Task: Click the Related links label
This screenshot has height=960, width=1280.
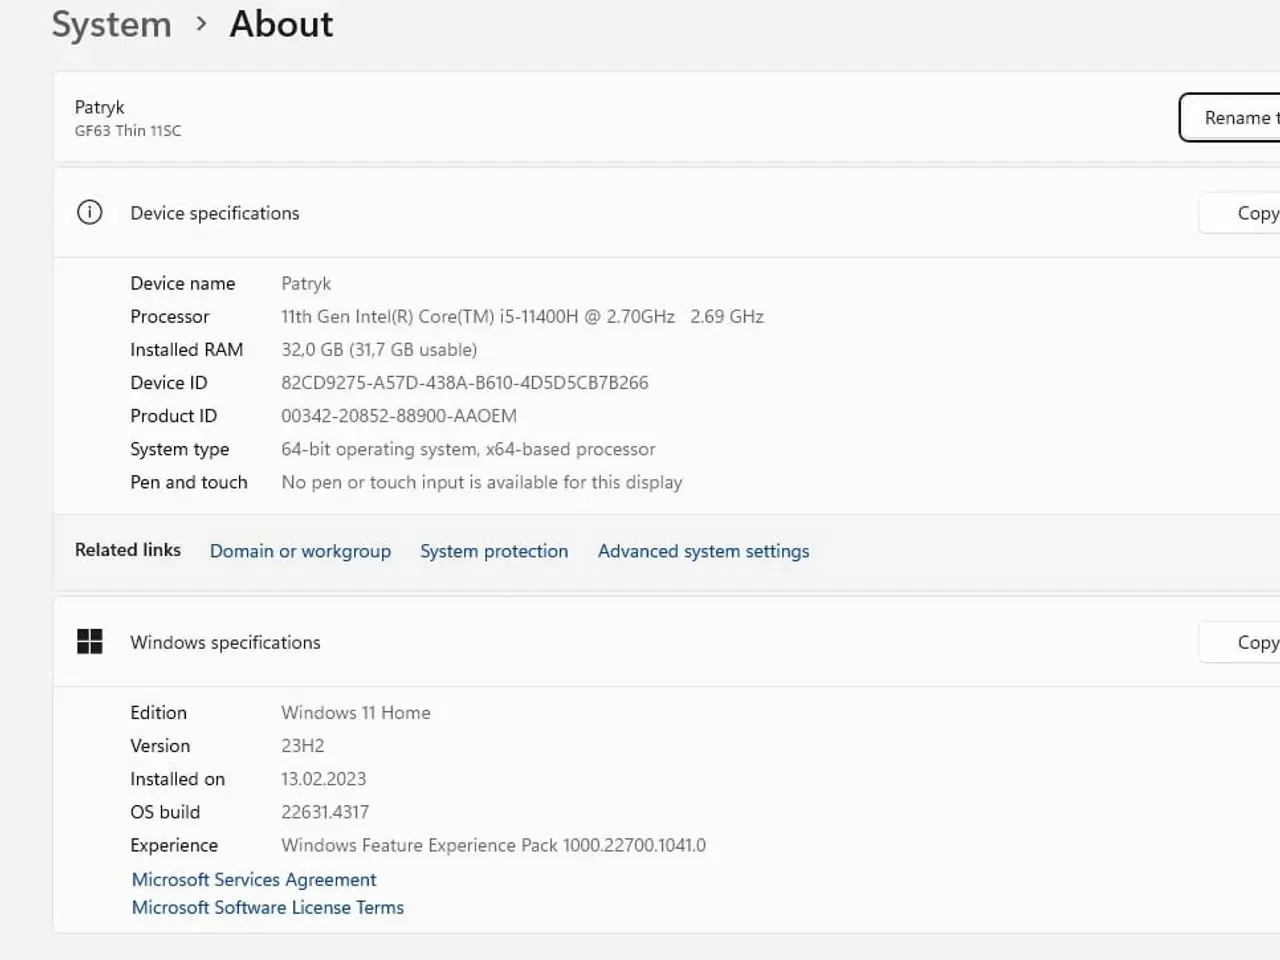Action: click(x=128, y=550)
